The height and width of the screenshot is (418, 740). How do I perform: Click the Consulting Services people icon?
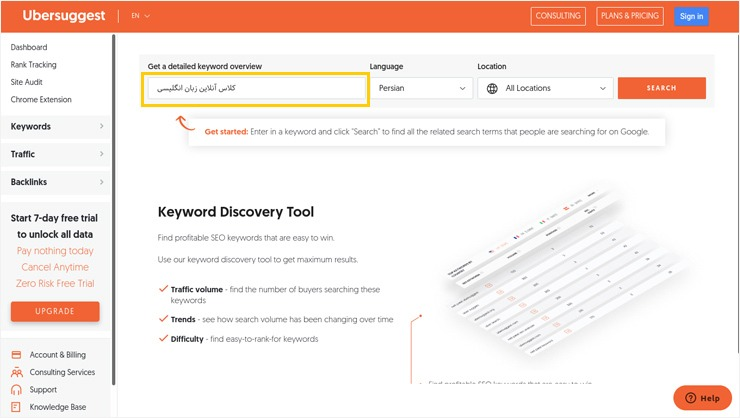point(17,372)
